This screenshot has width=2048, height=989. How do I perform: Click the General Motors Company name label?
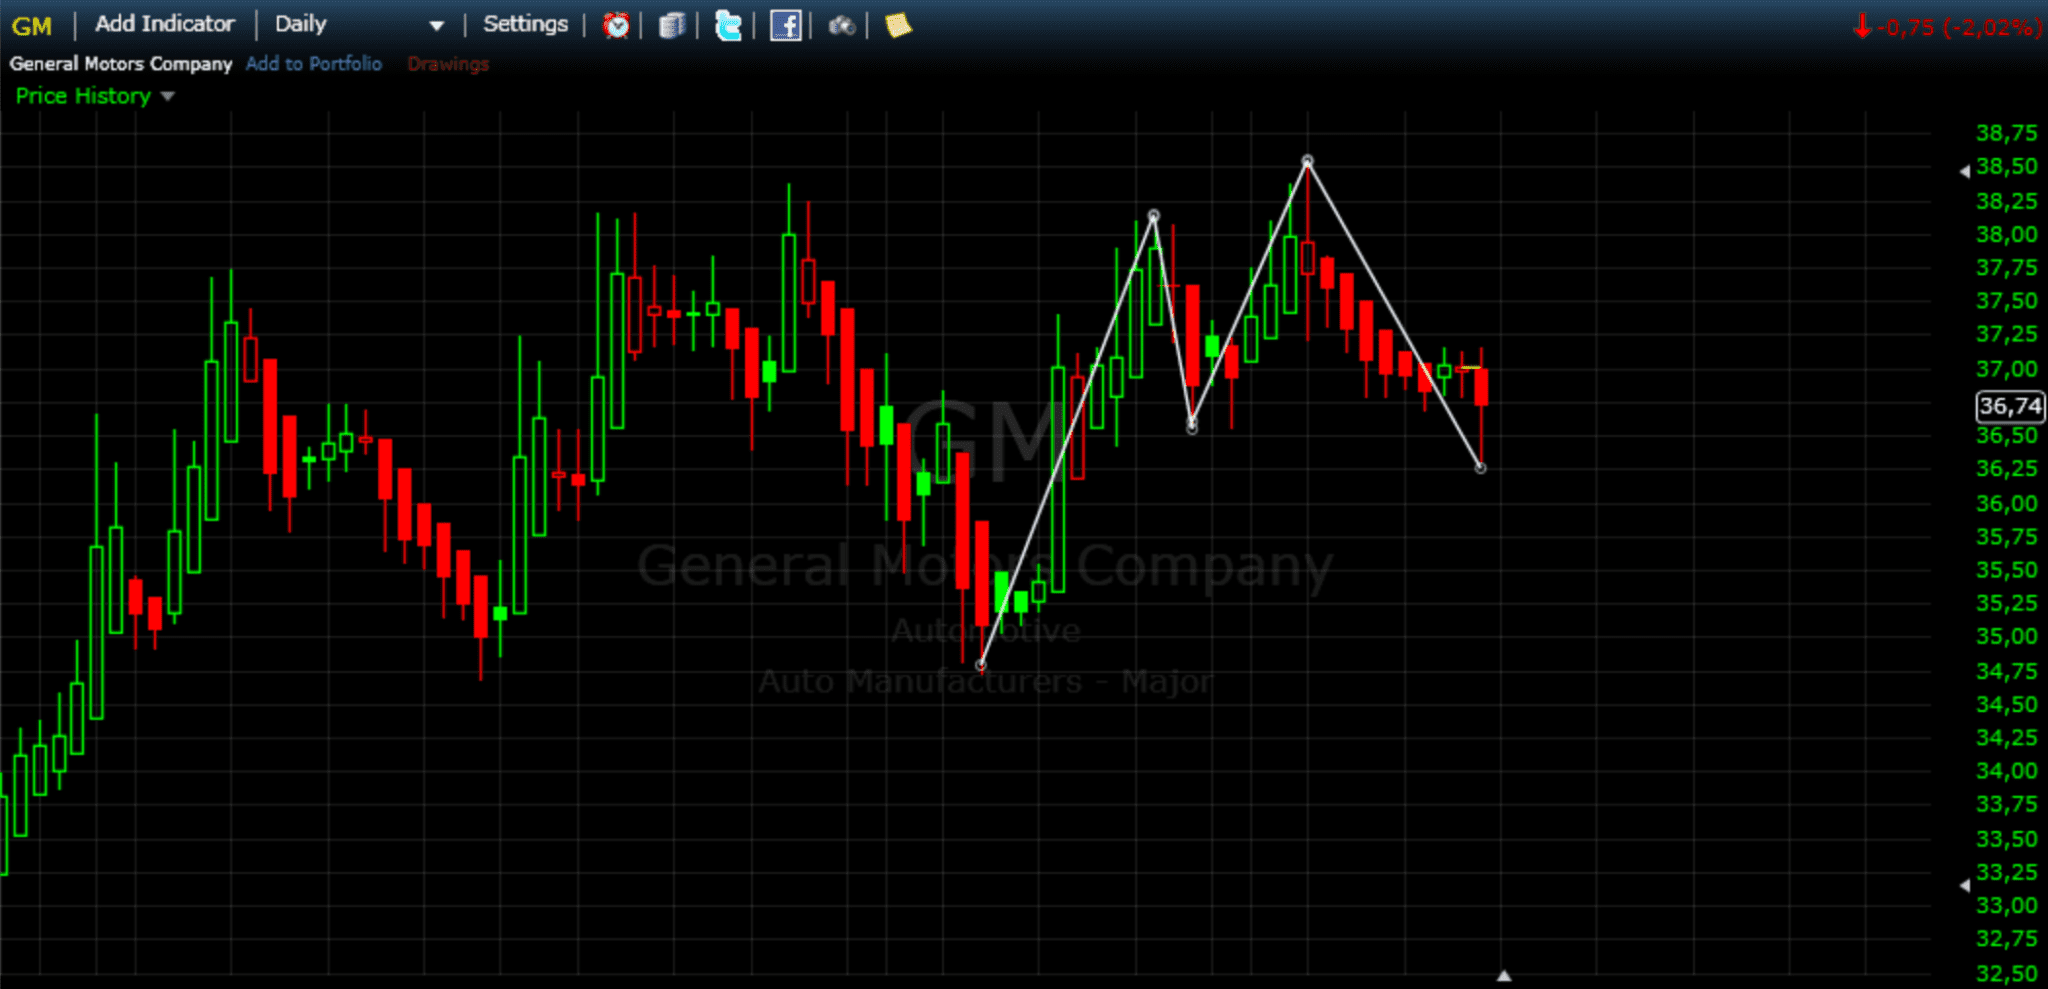(121, 64)
